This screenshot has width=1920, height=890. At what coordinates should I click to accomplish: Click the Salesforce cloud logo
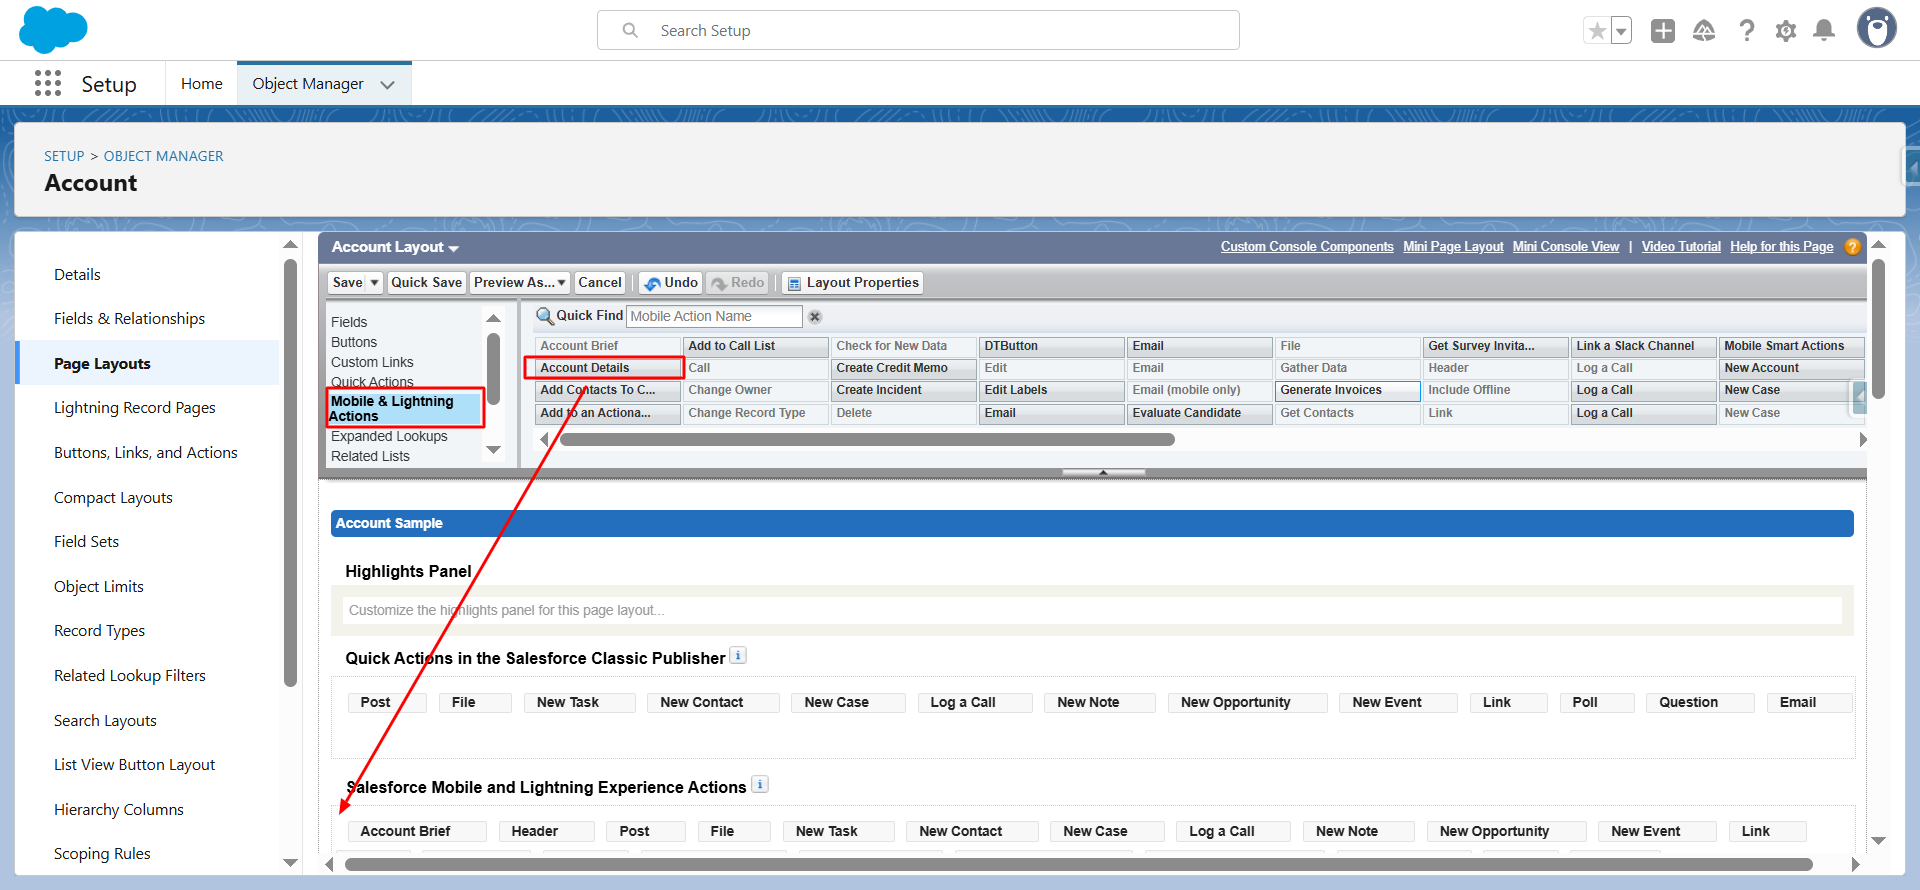tap(53, 29)
